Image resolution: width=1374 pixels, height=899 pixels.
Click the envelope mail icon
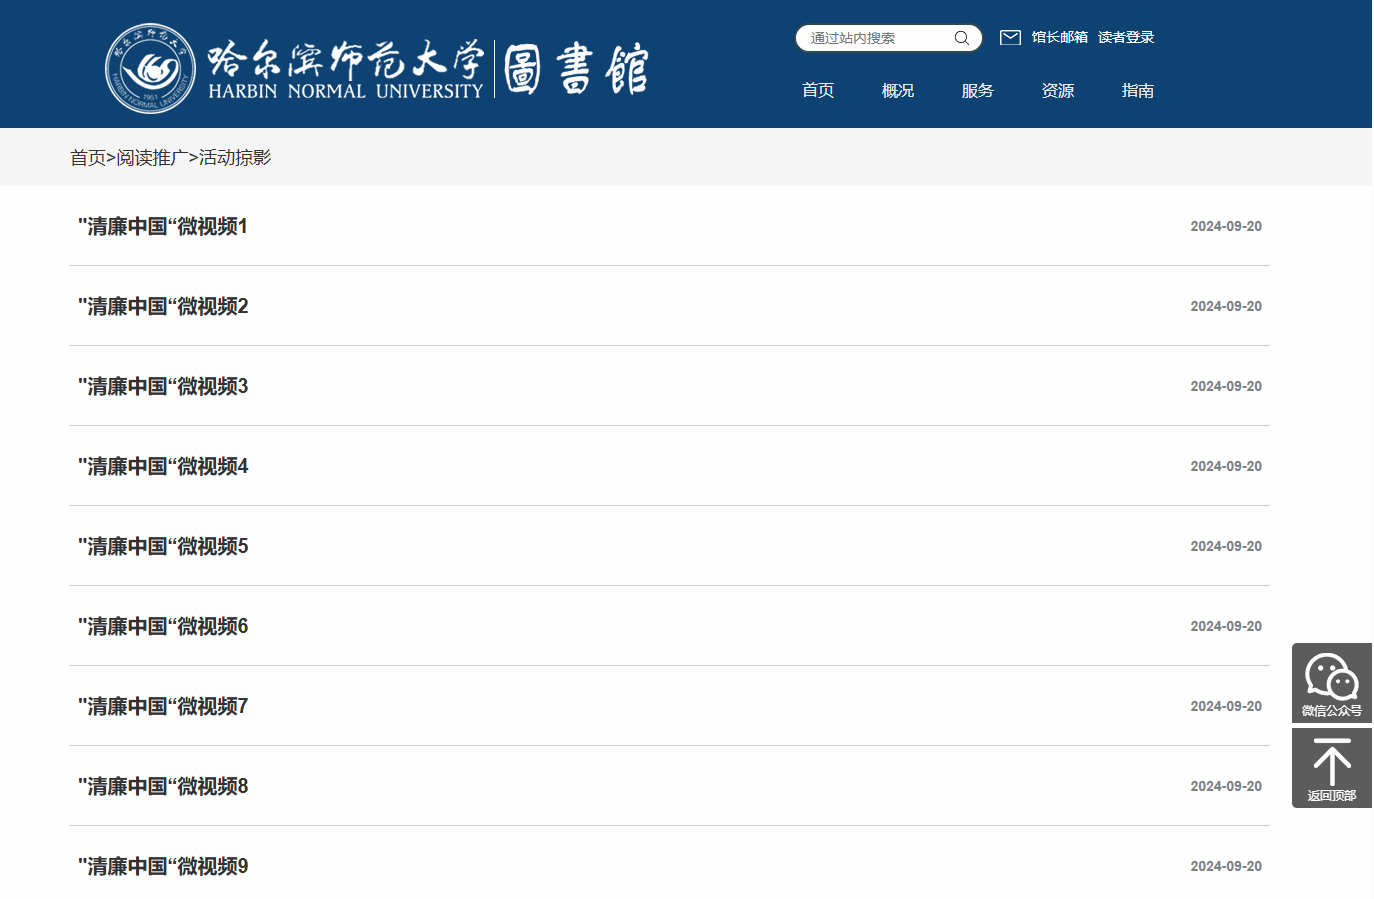(x=1010, y=38)
